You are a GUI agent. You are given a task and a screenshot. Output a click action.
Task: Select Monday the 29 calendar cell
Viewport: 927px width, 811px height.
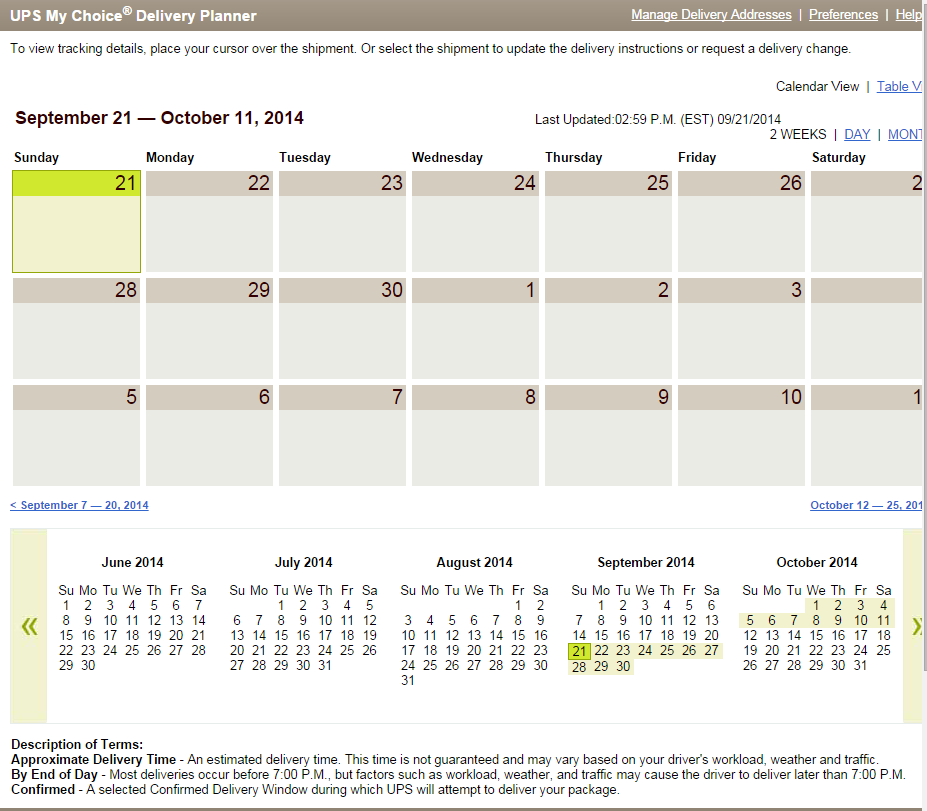[x=209, y=329]
